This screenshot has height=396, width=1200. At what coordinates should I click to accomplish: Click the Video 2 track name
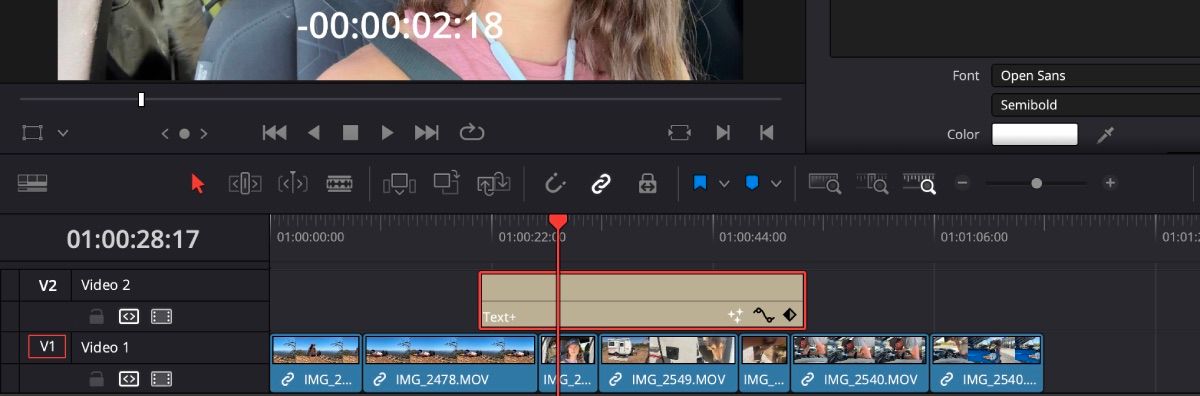[106, 285]
